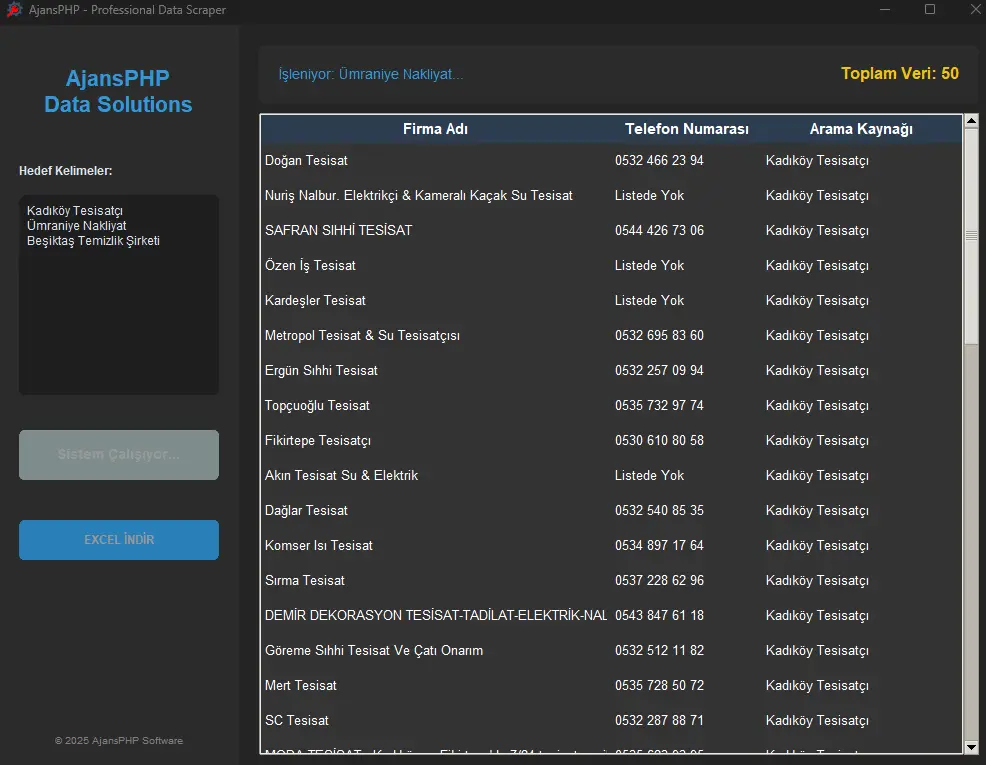Image resolution: width=986 pixels, height=765 pixels.
Task: Click the scrollbar up arrow
Action: pyautogui.click(x=971, y=122)
